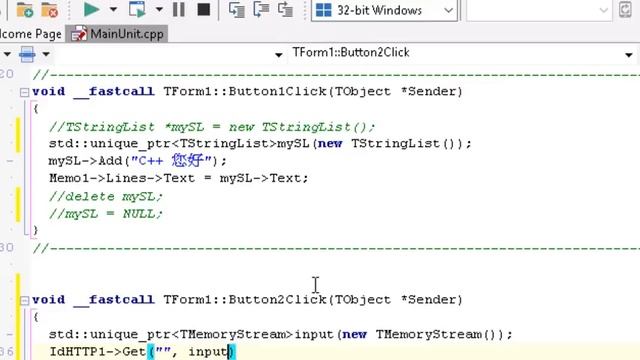Click the //delete mySL; comment line
Screen dimensions: 640x360
(x=105, y=196)
